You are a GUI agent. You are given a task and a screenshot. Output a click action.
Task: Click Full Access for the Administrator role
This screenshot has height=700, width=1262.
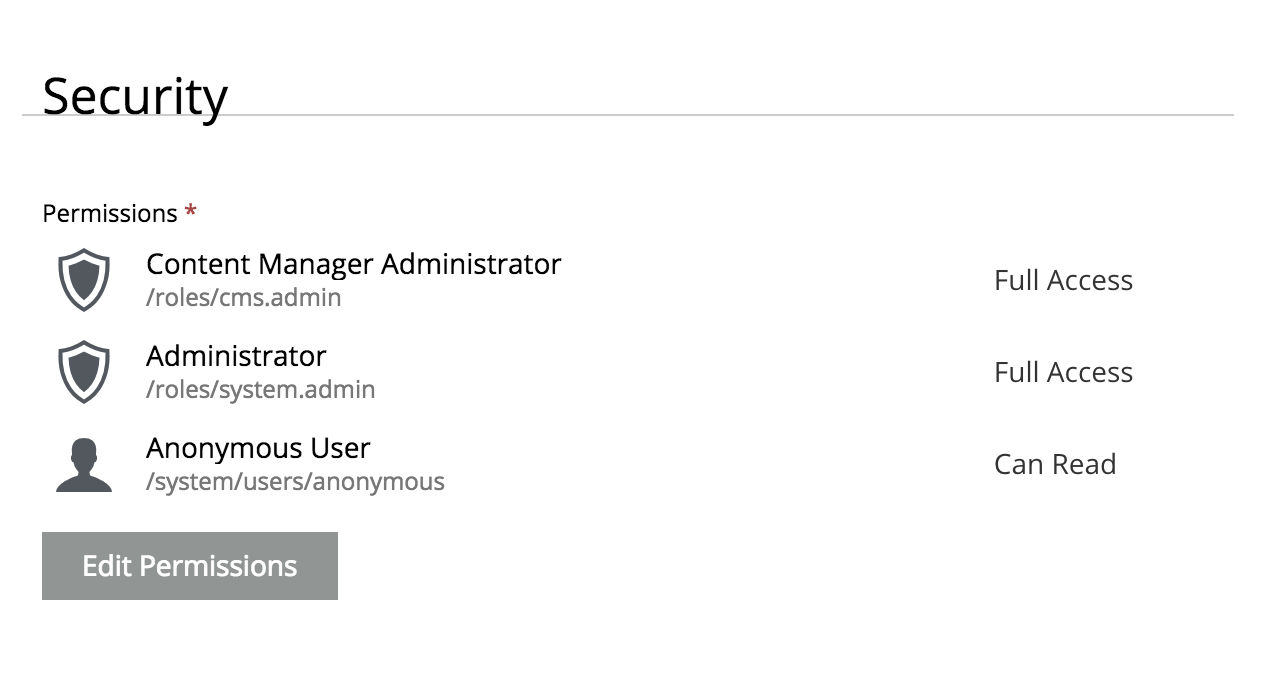(1063, 372)
